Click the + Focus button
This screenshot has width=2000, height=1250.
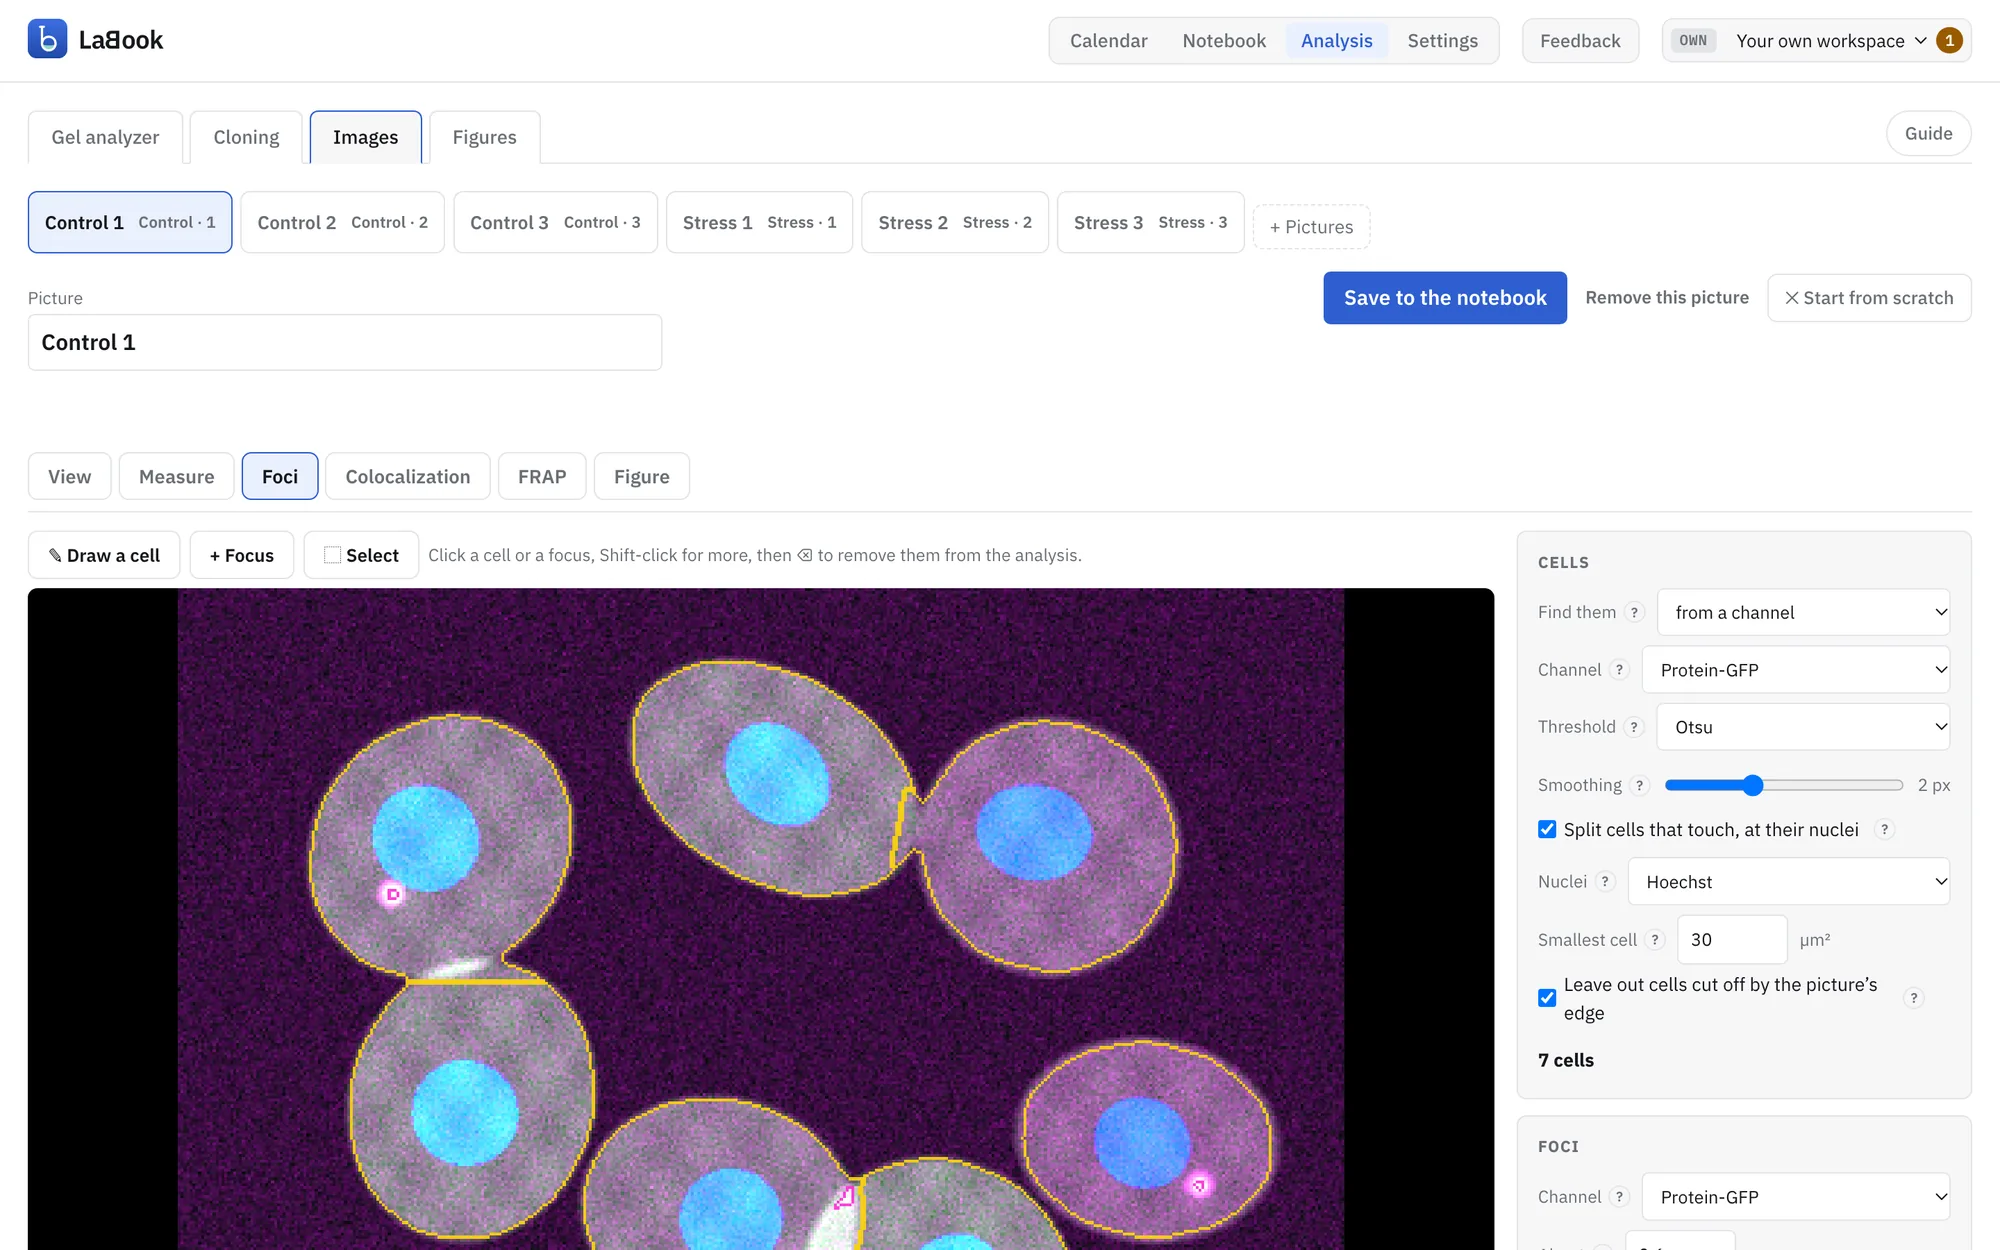242,555
